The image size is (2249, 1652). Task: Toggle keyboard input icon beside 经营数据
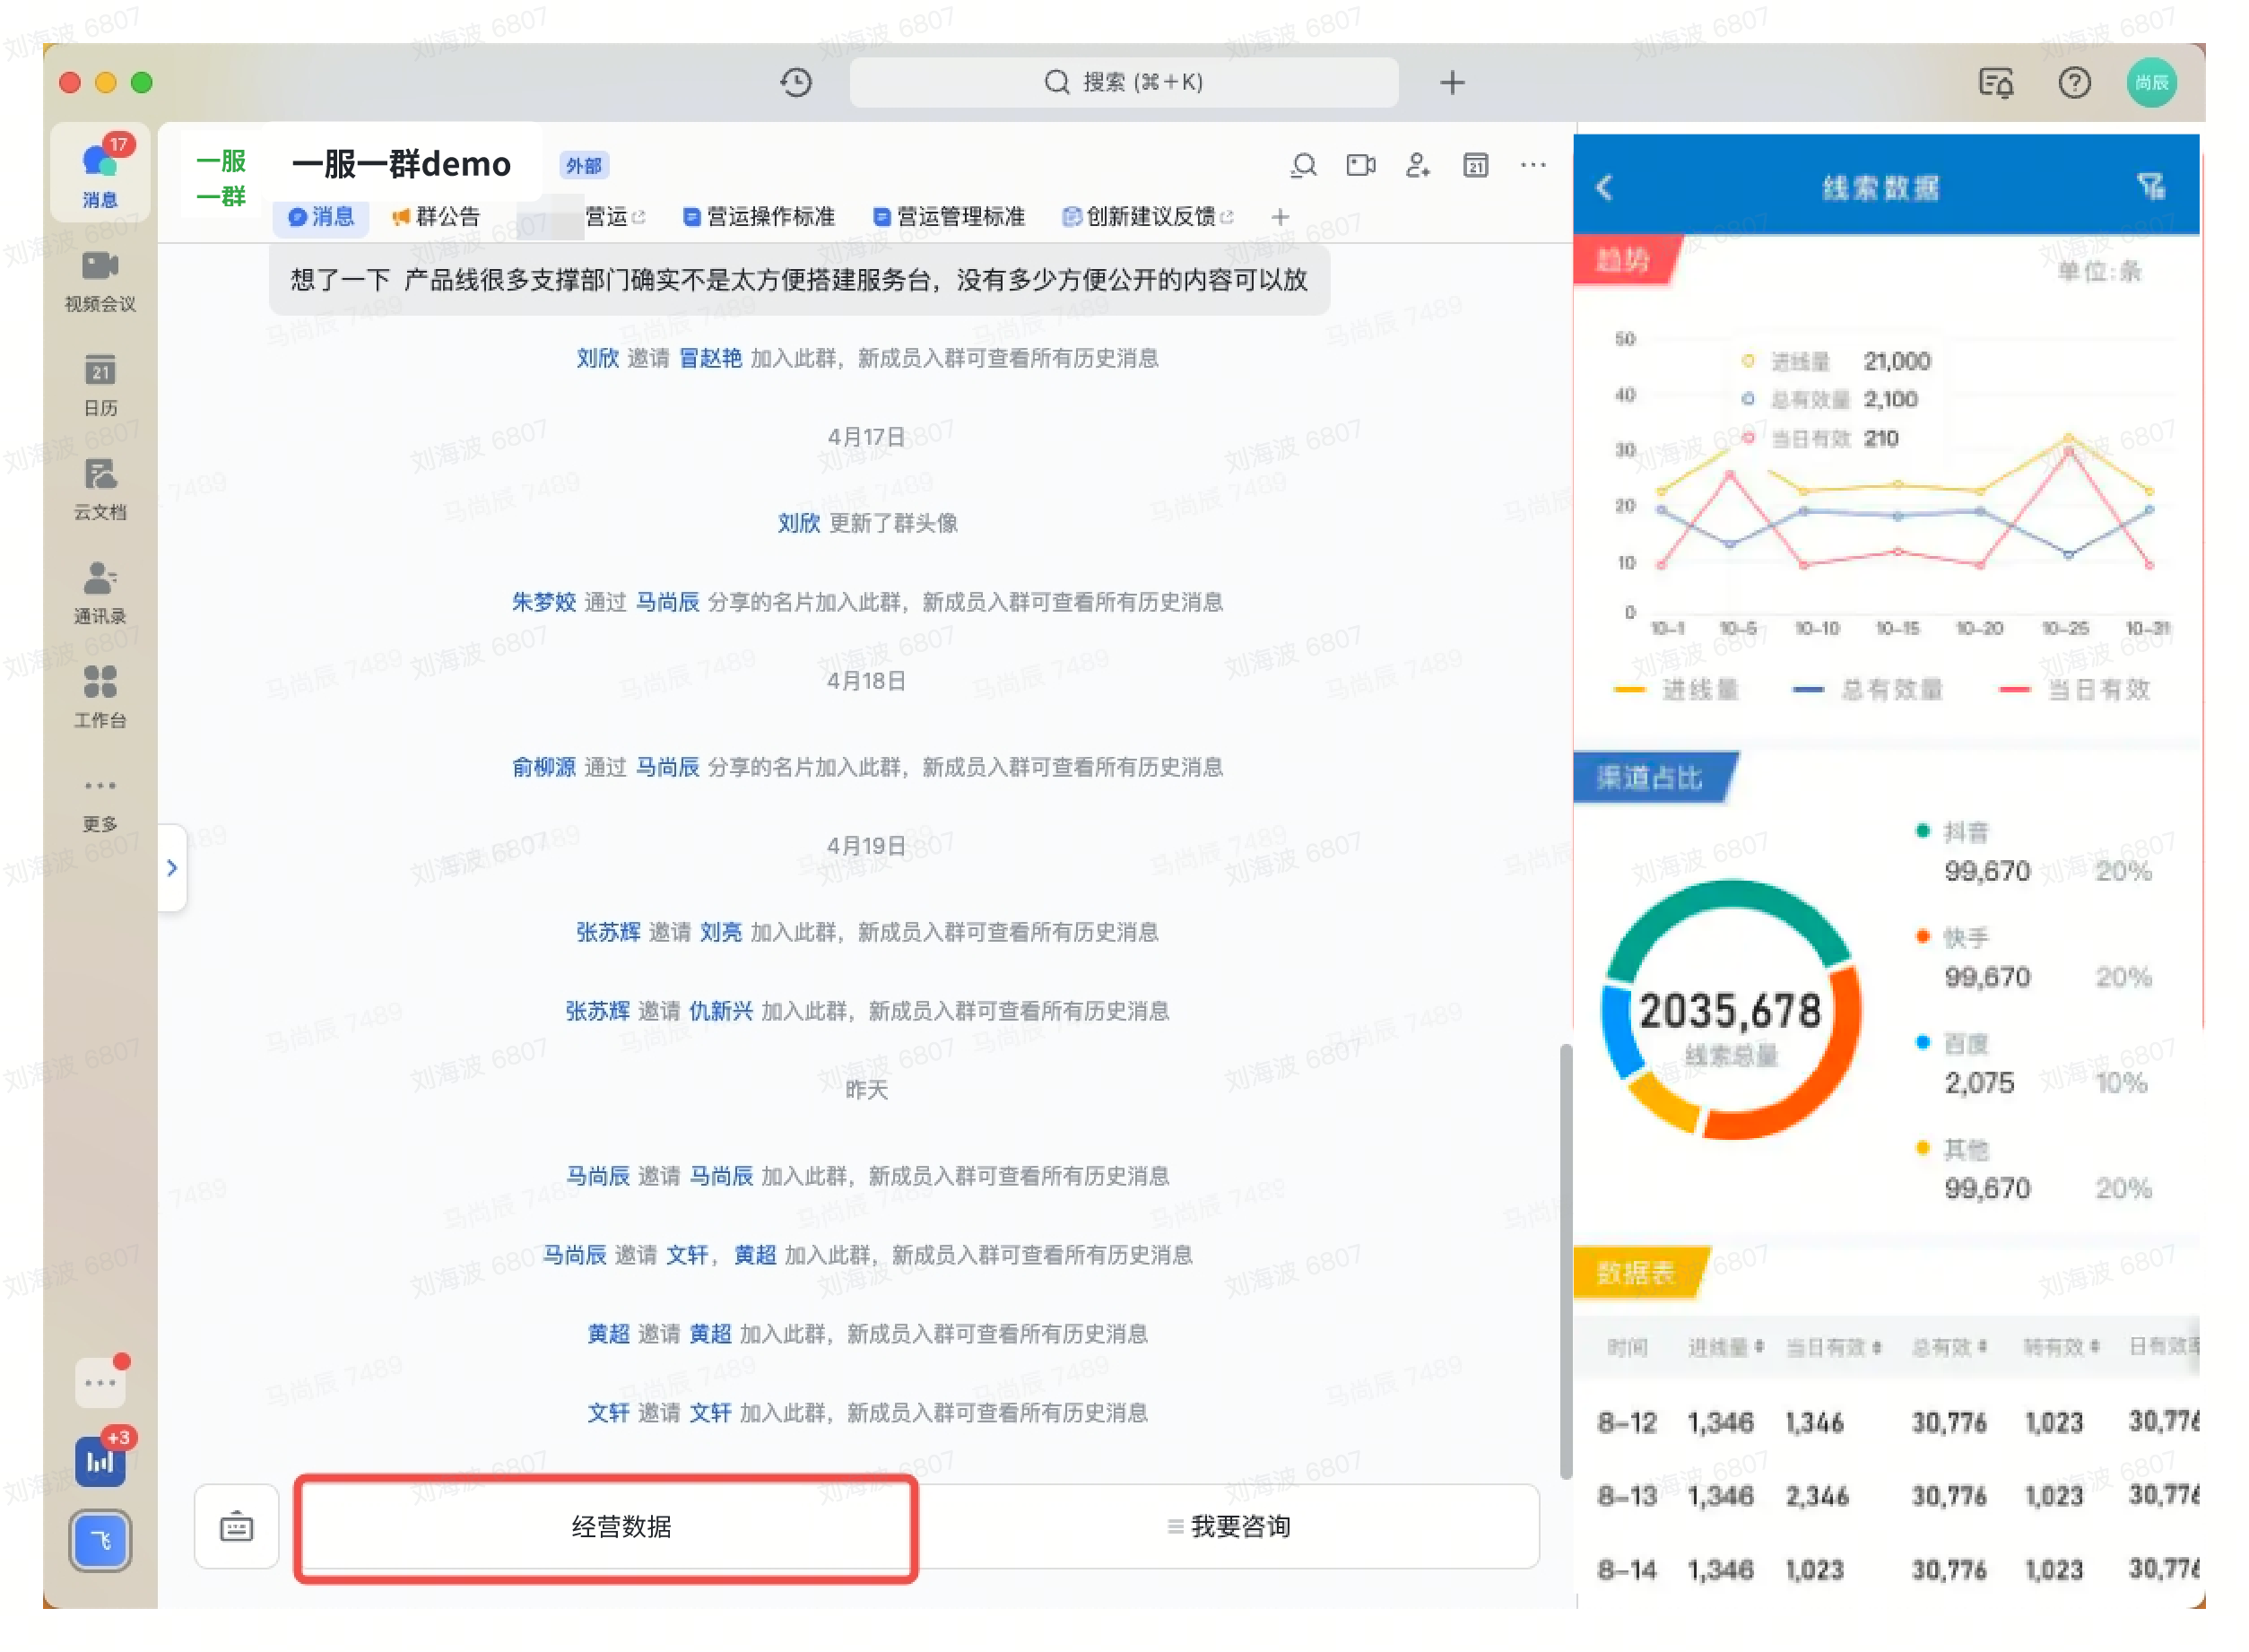(x=236, y=1526)
